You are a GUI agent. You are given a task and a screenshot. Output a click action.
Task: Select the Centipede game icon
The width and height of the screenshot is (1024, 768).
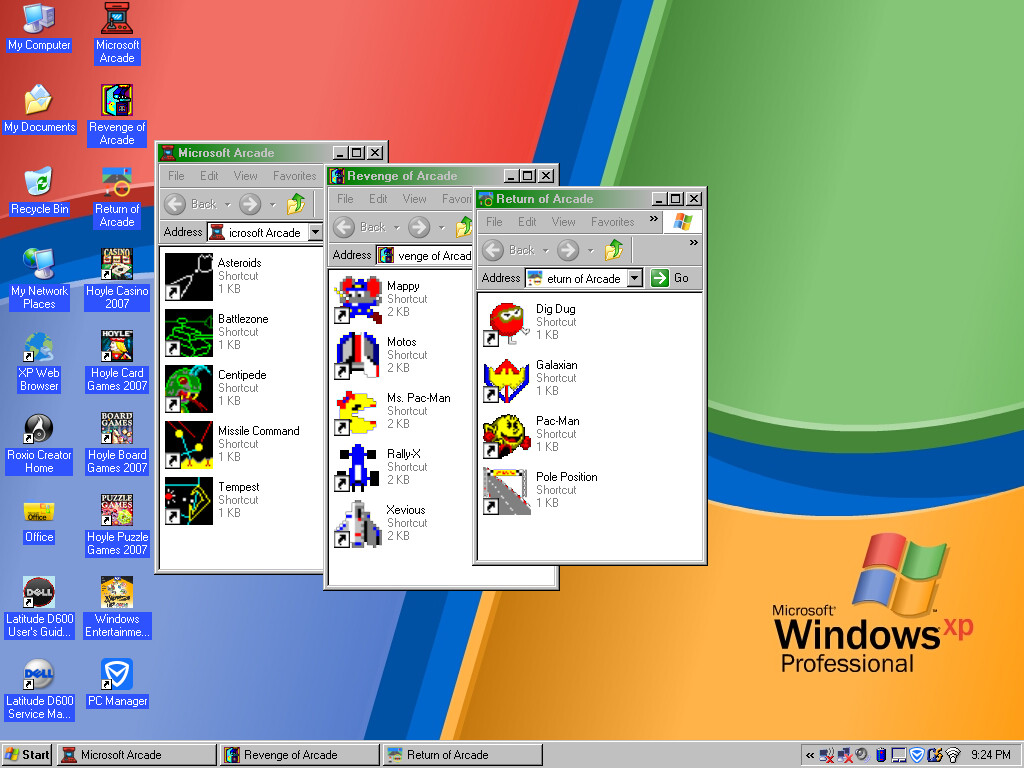click(x=189, y=389)
